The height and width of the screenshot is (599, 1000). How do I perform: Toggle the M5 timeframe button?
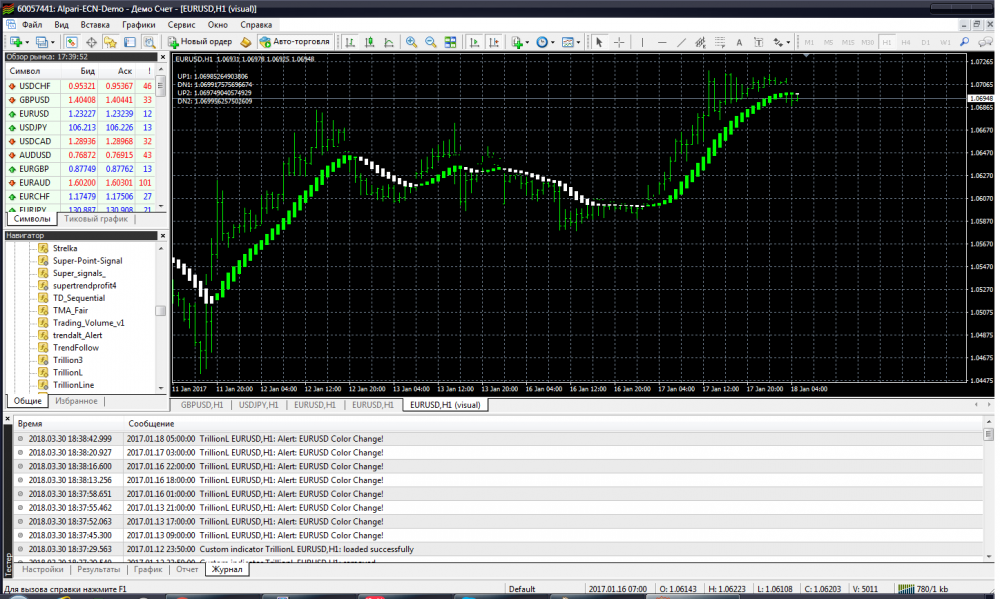pyautogui.click(x=828, y=42)
